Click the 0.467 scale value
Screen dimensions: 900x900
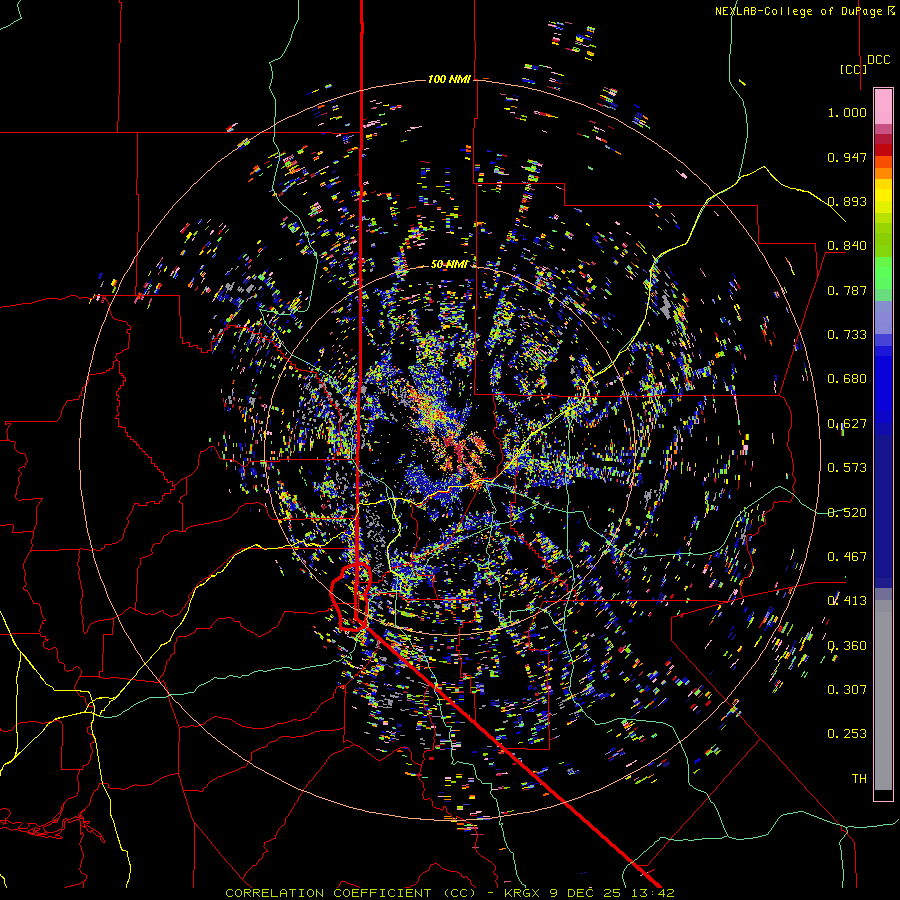(x=847, y=557)
